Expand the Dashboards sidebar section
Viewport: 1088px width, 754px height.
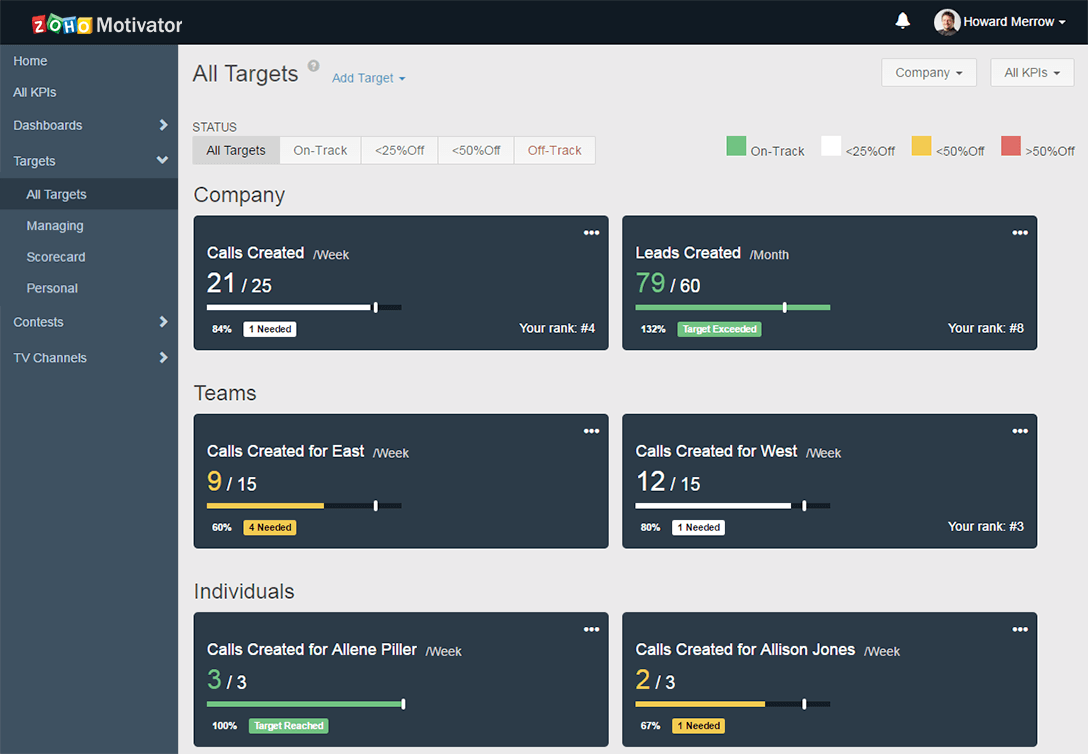pos(90,125)
